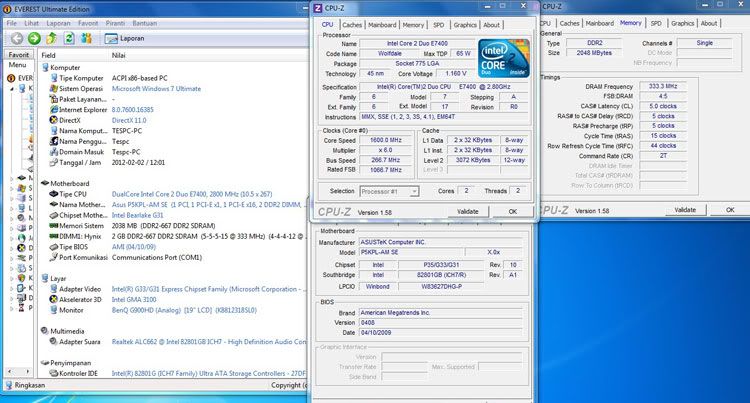Click the Kontroler IDE drive icon
The height and width of the screenshot is (403, 750).
coord(54,373)
